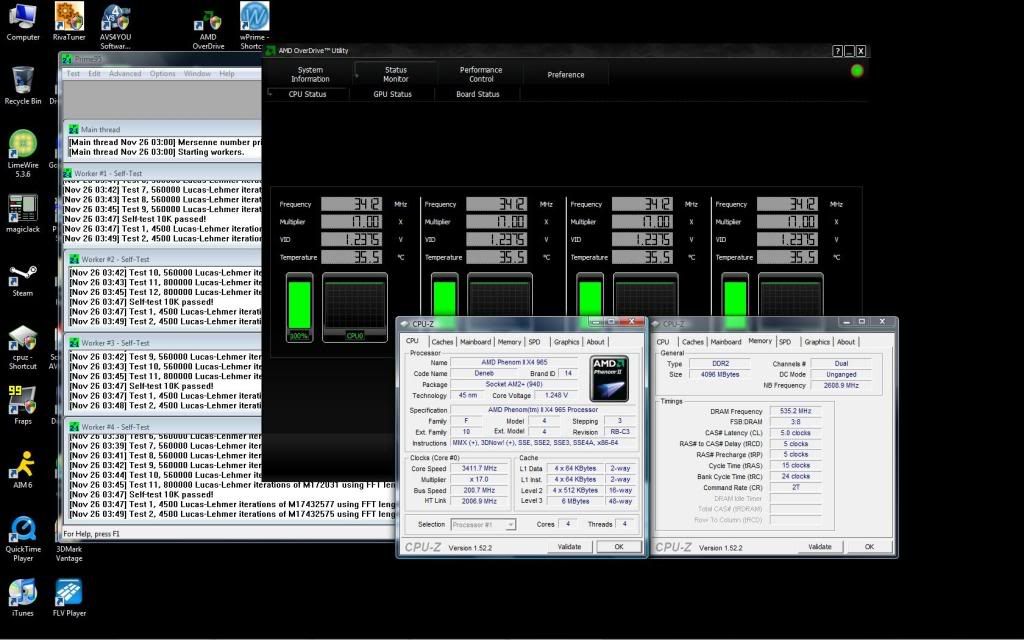The image size is (1024, 640).
Task: Switch to GPU Status sub-tab
Action: (x=392, y=94)
